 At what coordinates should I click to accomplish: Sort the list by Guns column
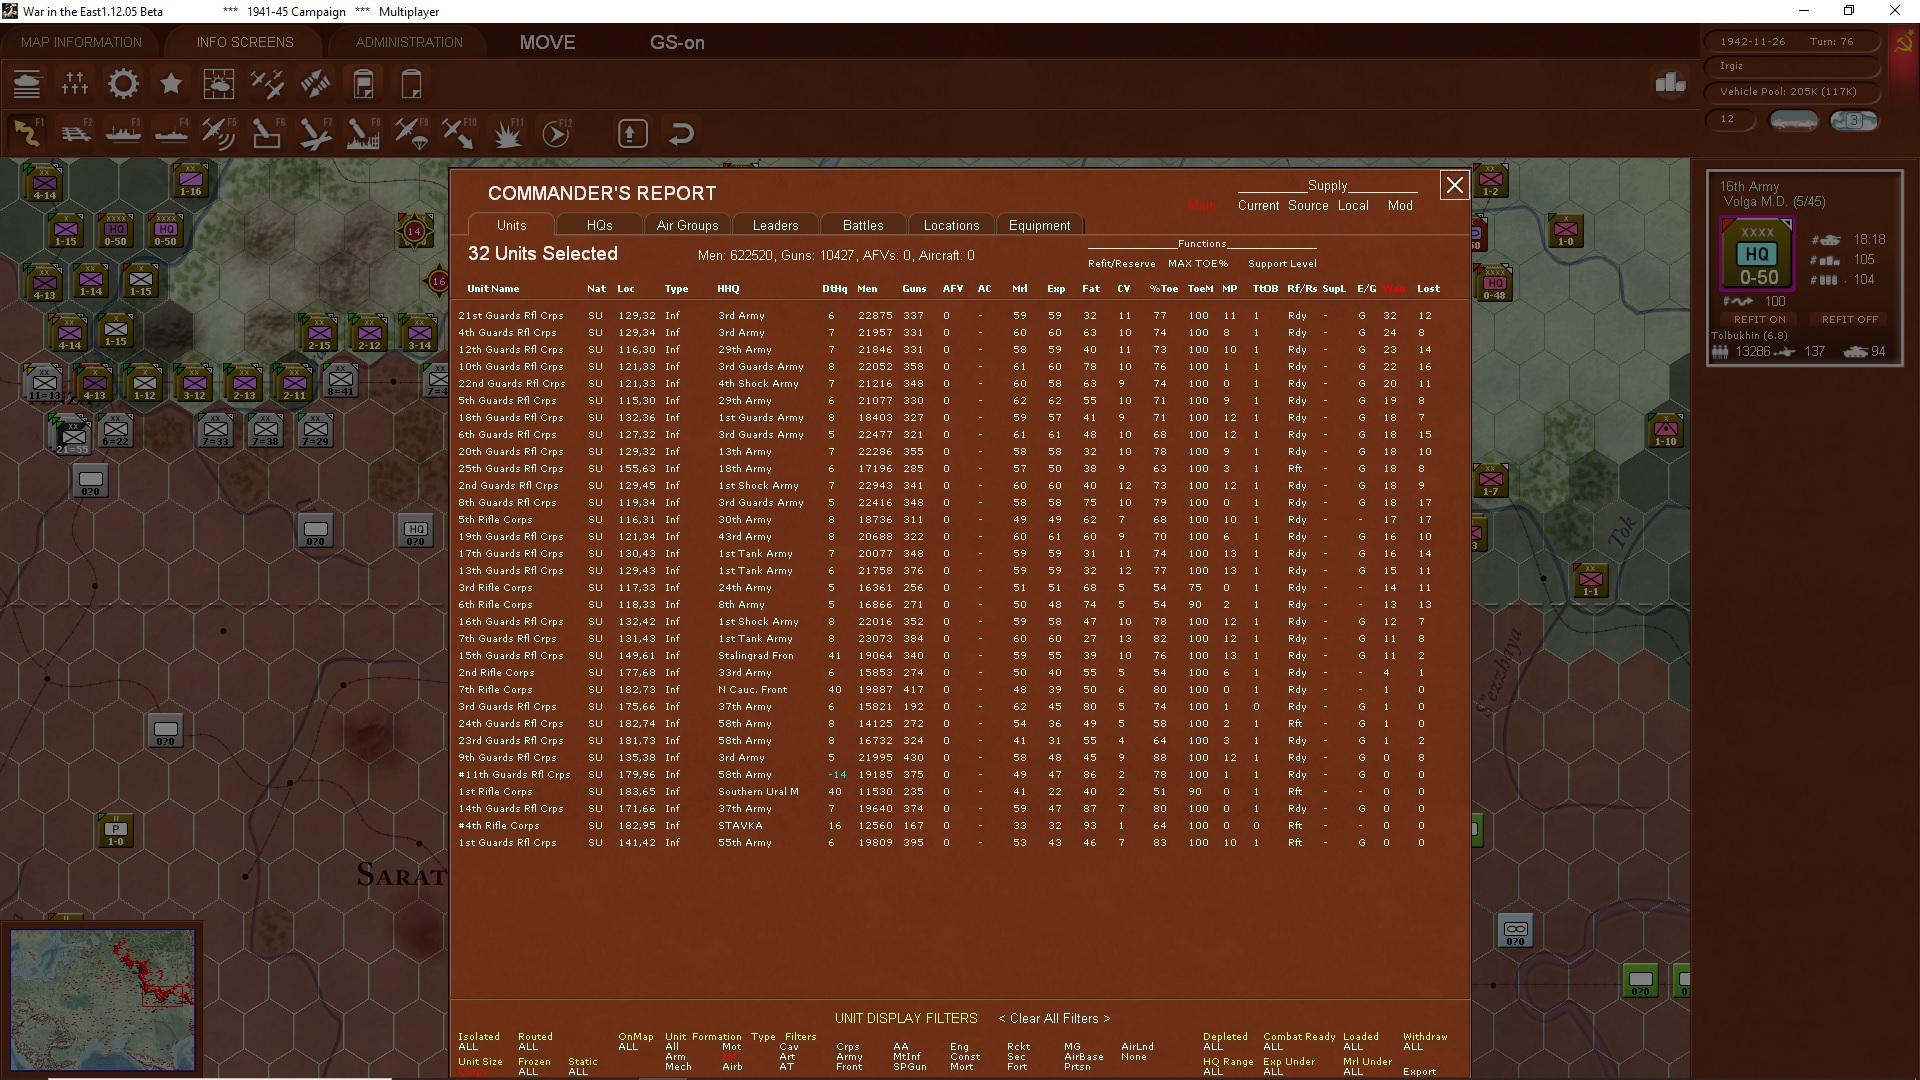914,289
